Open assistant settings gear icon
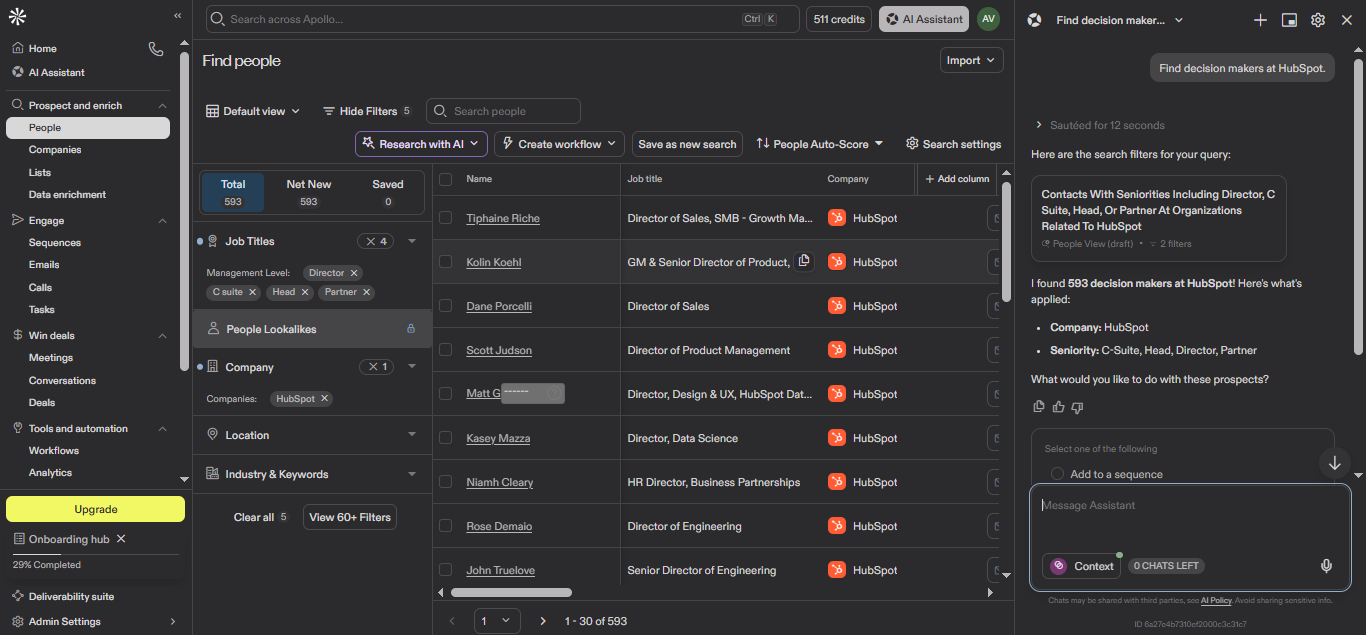This screenshot has height=635, width=1366. point(1318,20)
